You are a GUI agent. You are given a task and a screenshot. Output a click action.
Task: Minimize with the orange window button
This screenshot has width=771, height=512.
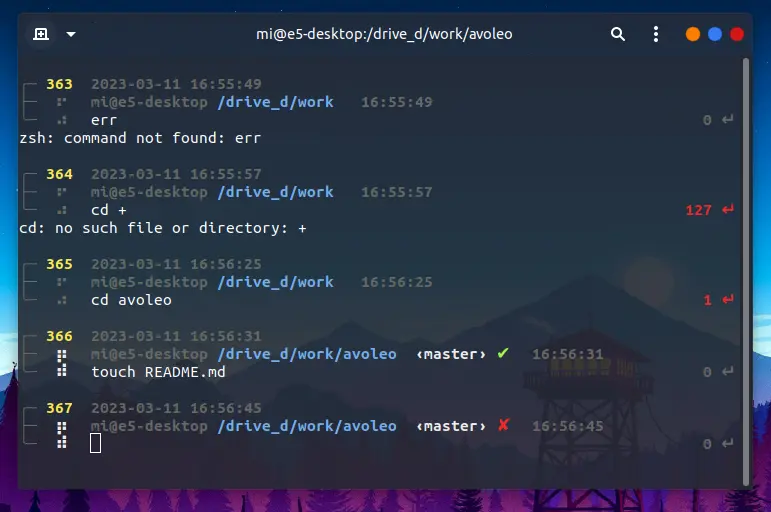click(x=693, y=34)
